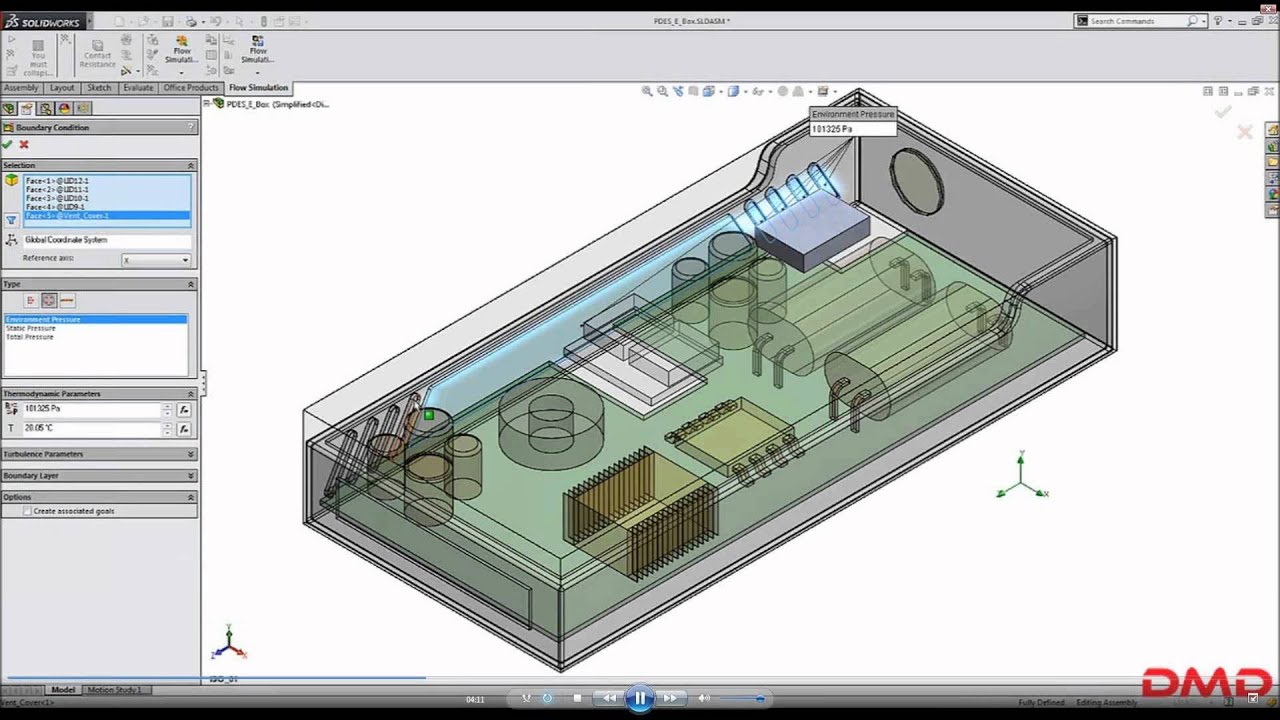Collapse the Thermodynamic Parameters section
The height and width of the screenshot is (720, 1280).
(190, 394)
